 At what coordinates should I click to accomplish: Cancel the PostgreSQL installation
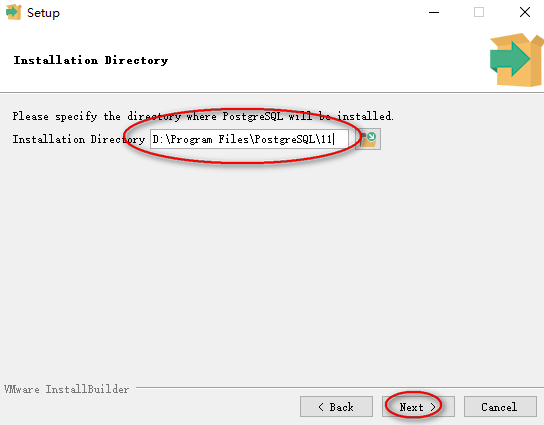tap(500, 407)
